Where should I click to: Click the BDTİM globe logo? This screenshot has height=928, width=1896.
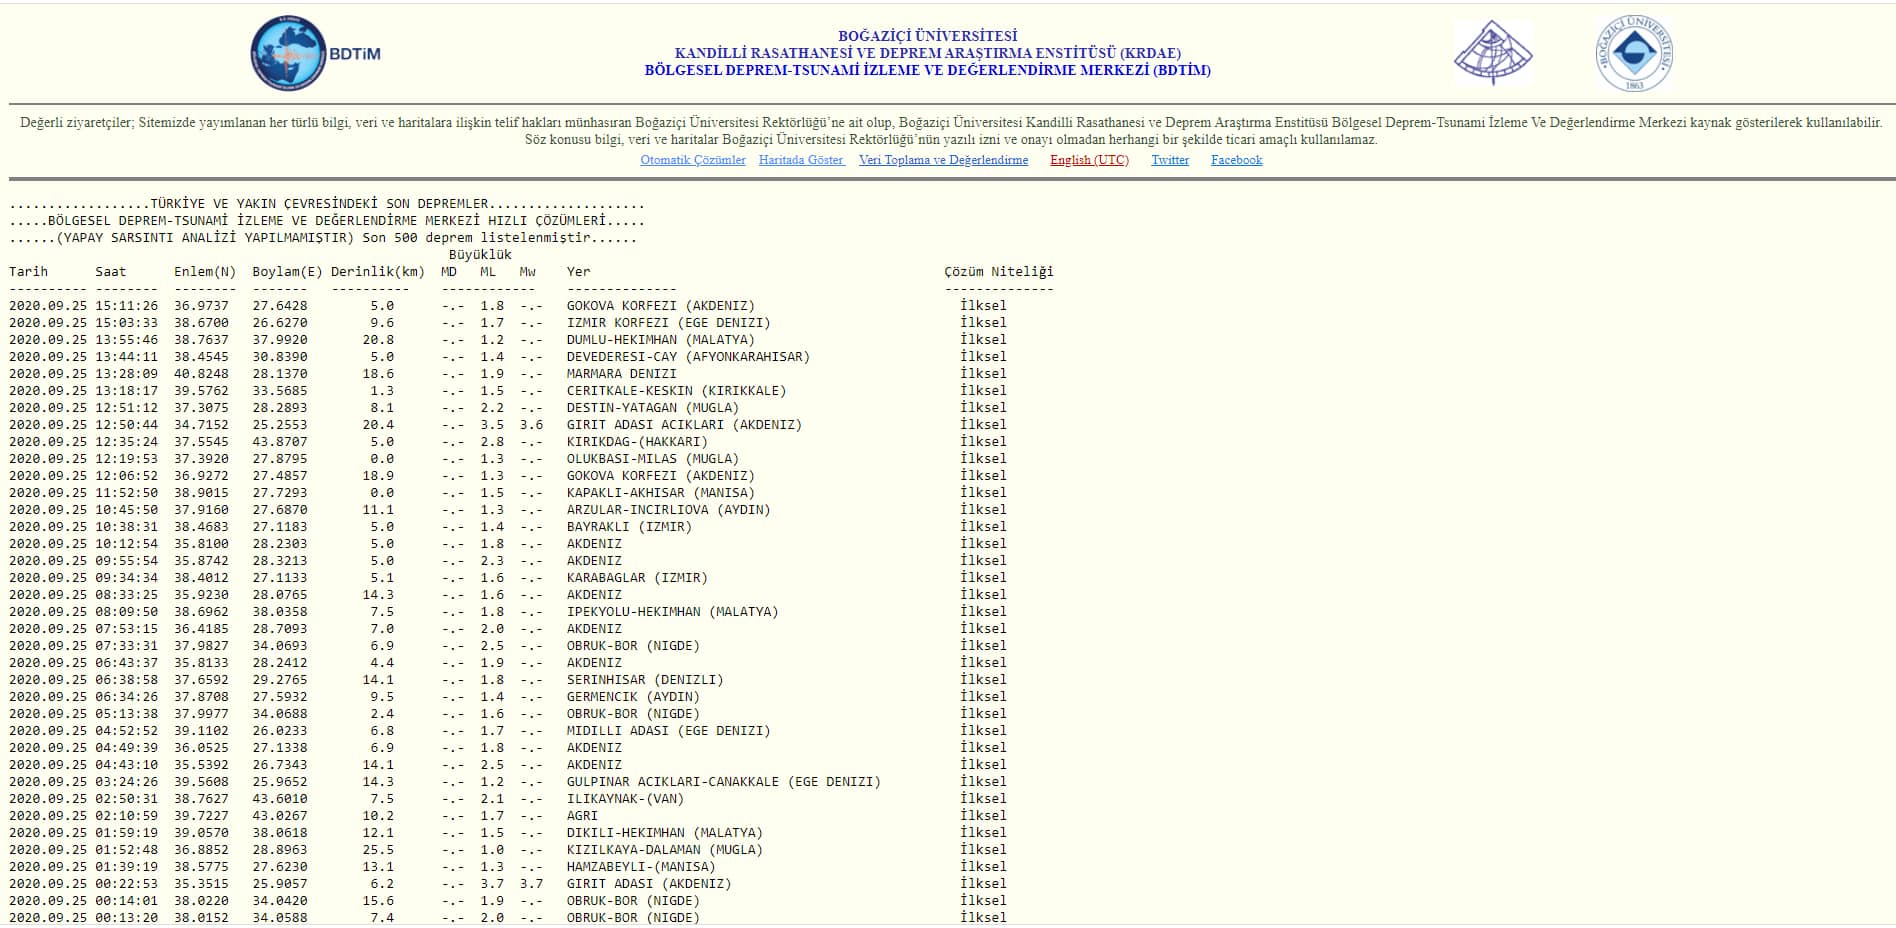pos(288,54)
